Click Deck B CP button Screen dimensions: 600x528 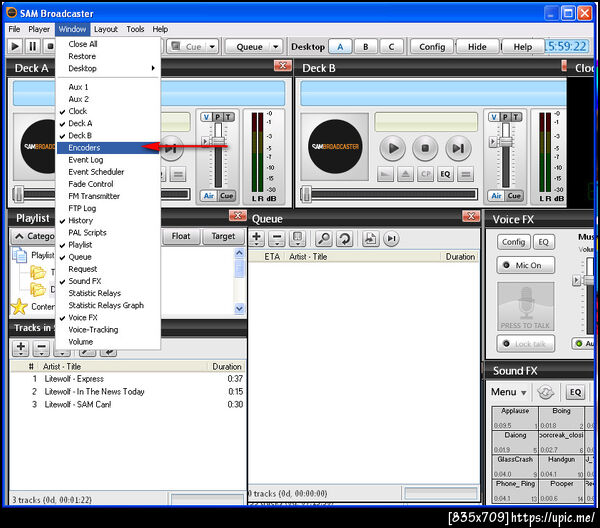pyautogui.click(x=425, y=174)
